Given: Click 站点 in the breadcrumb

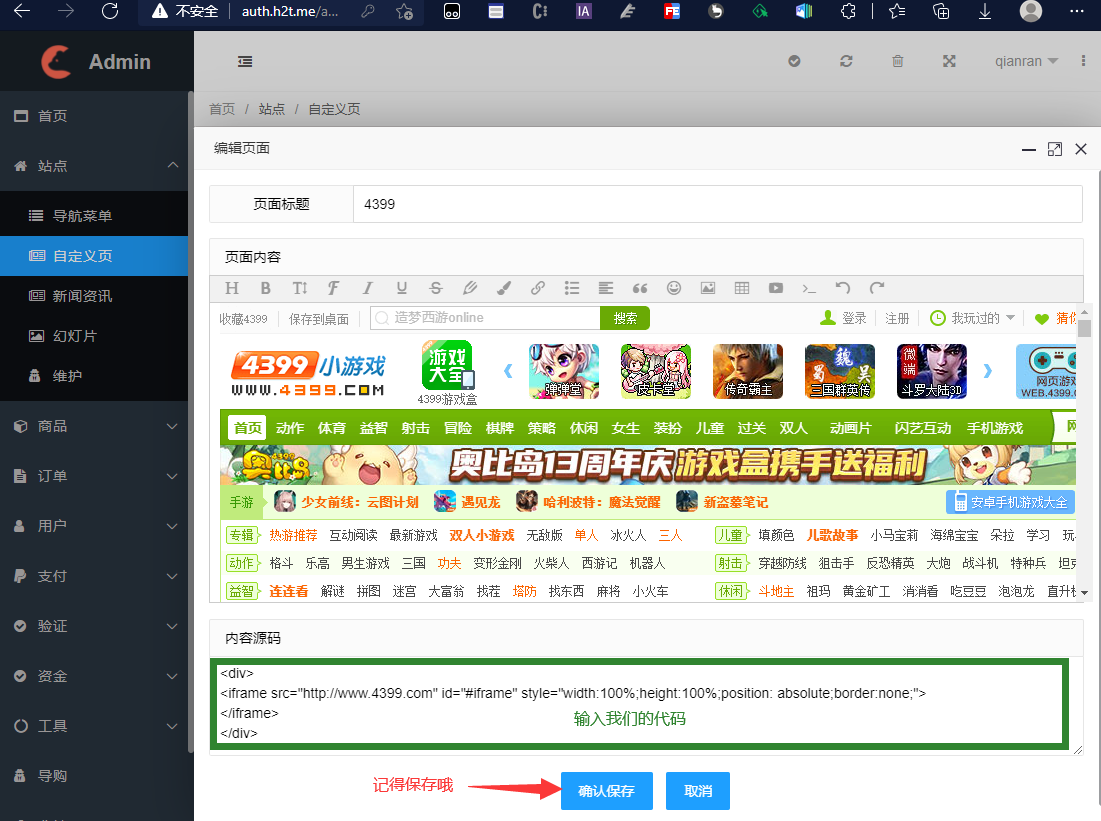Looking at the screenshot, I should [272, 109].
